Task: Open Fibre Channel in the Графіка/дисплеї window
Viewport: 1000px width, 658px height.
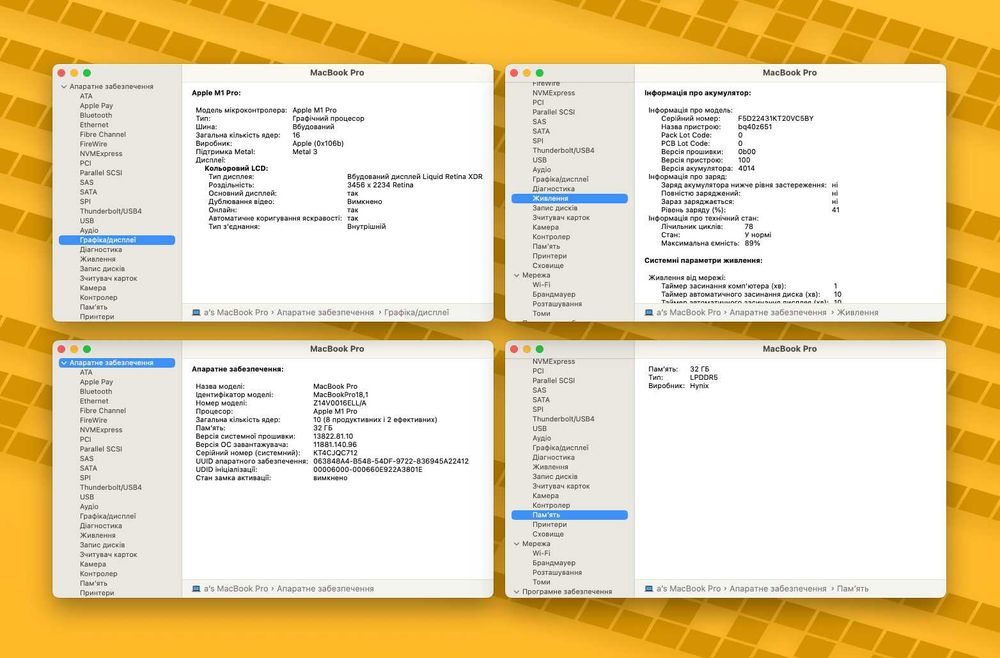Action: [103, 135]
